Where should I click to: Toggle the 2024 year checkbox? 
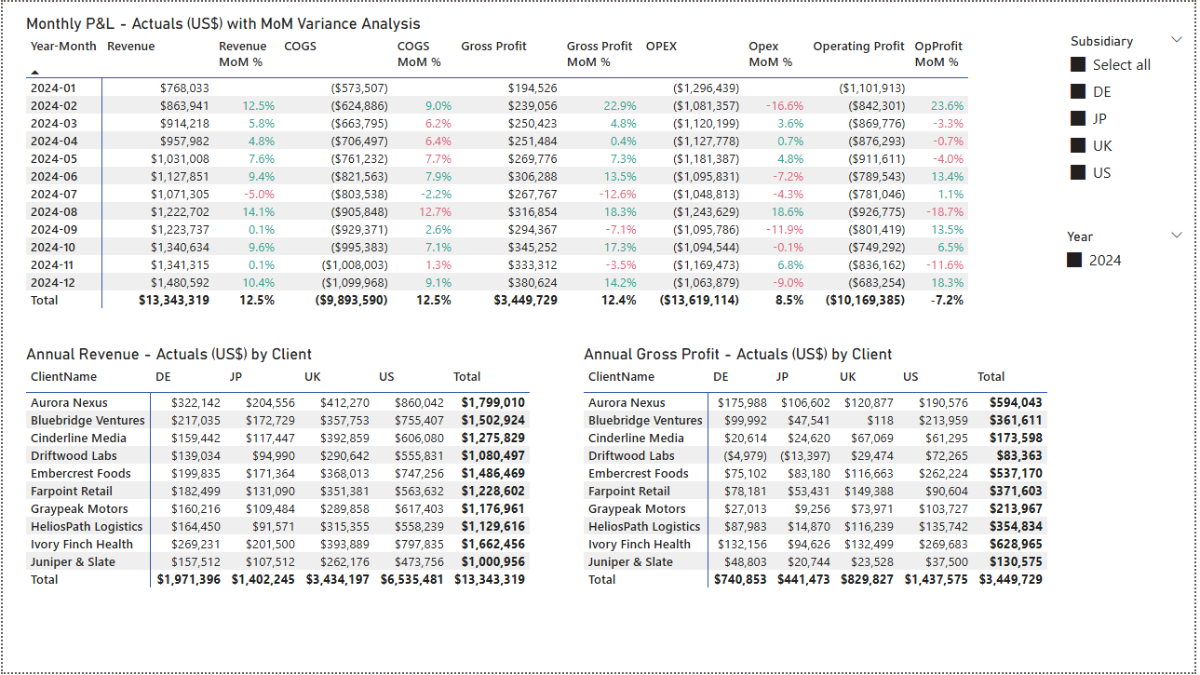[1076, 260]
